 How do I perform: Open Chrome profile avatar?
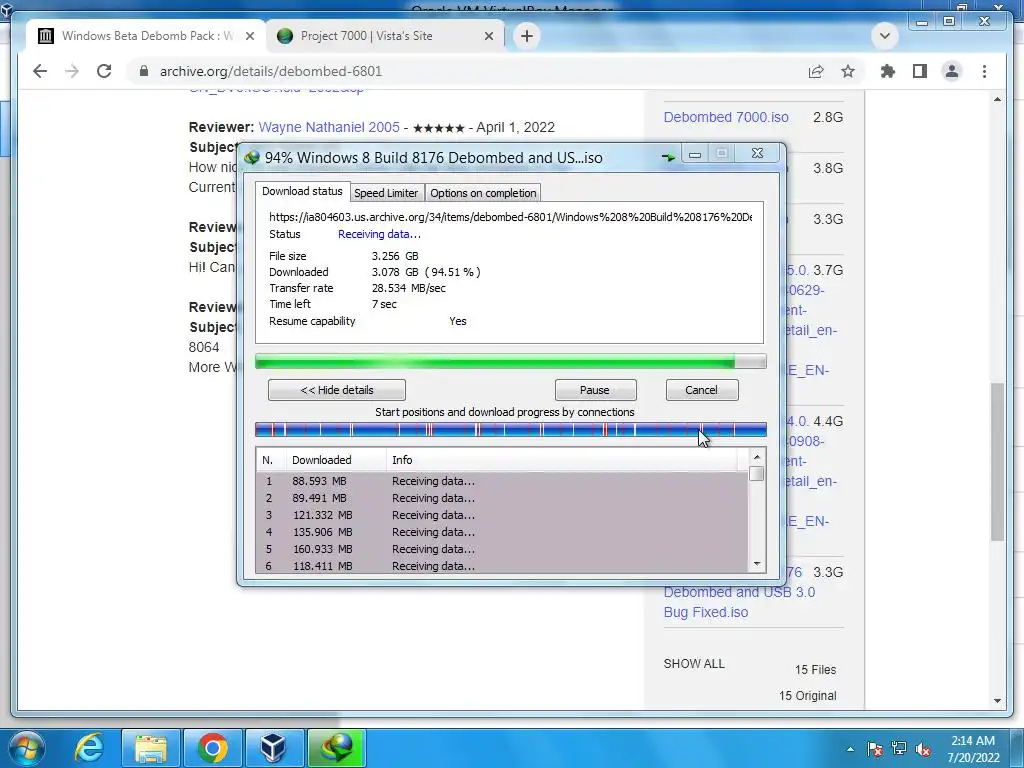[x=952, y=71]
